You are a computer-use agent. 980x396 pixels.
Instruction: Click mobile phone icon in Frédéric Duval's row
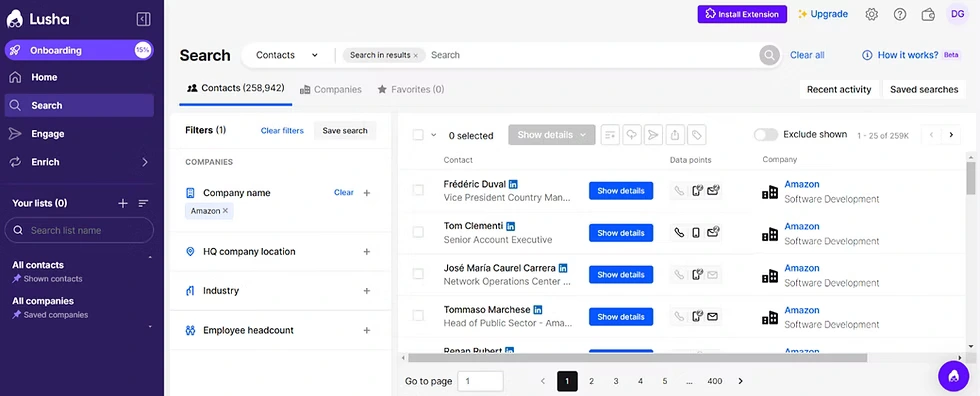[x=697, y=191]
